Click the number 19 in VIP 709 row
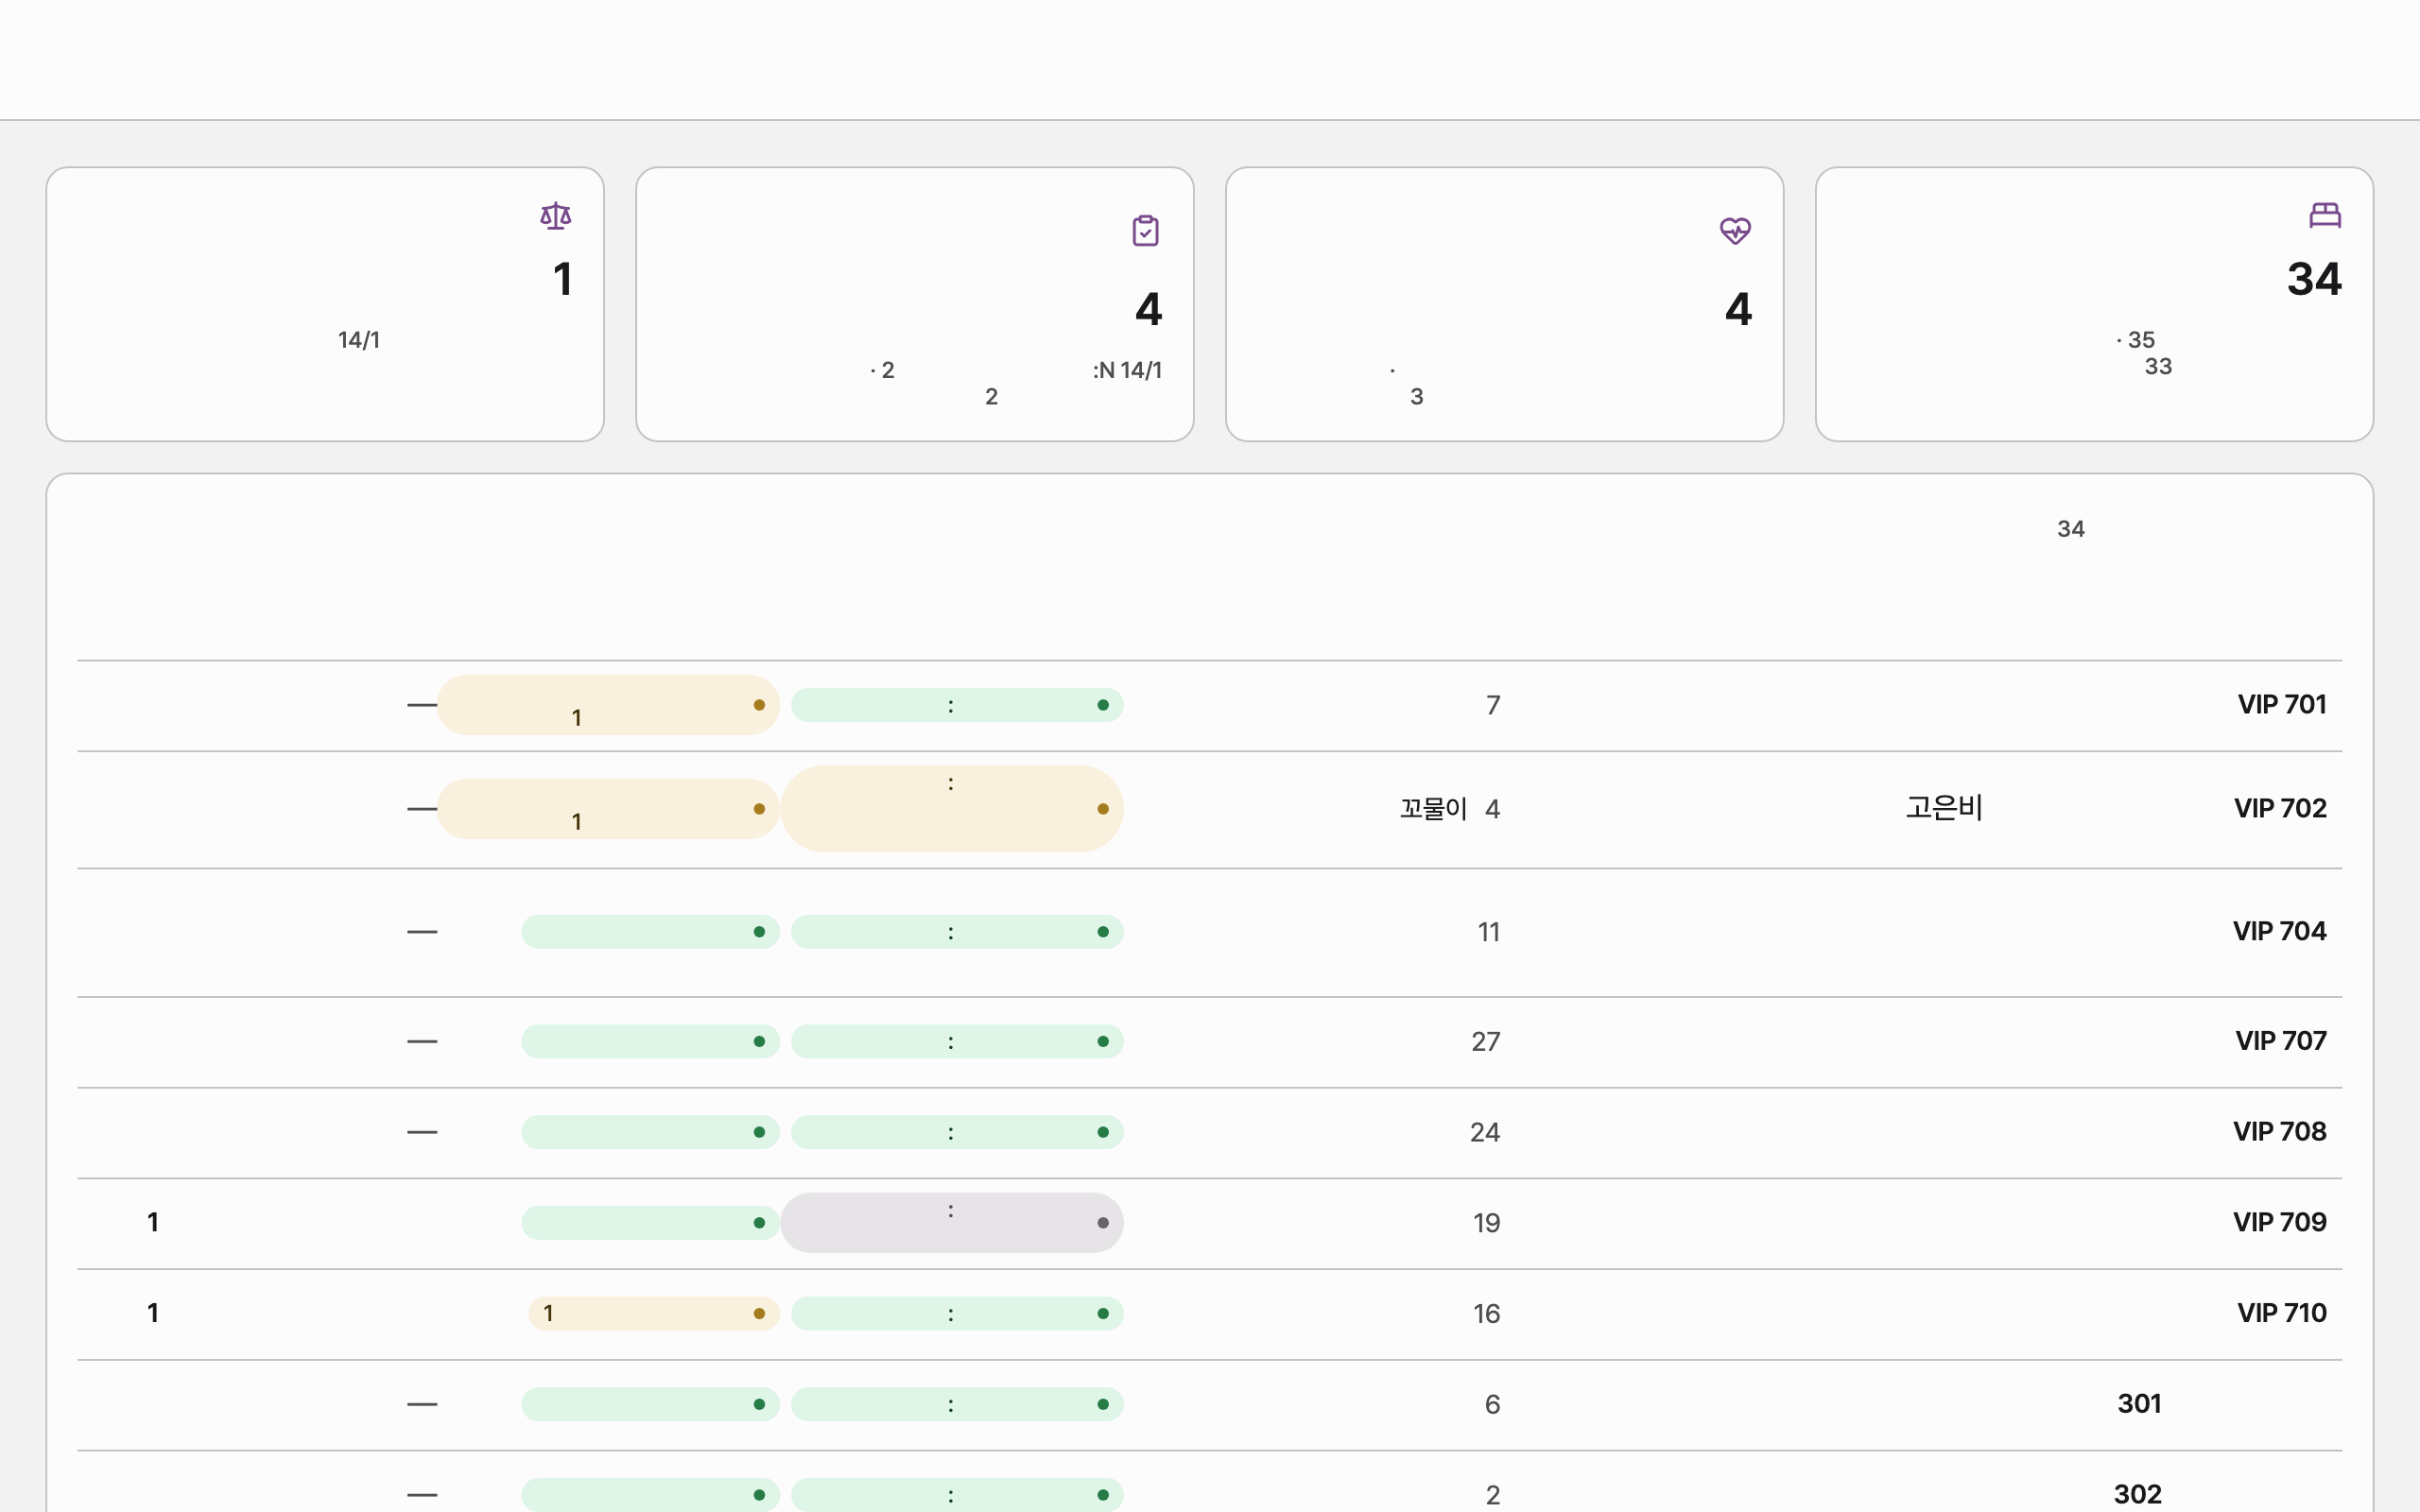2420x1512 pixels. pos(1486,1223)
